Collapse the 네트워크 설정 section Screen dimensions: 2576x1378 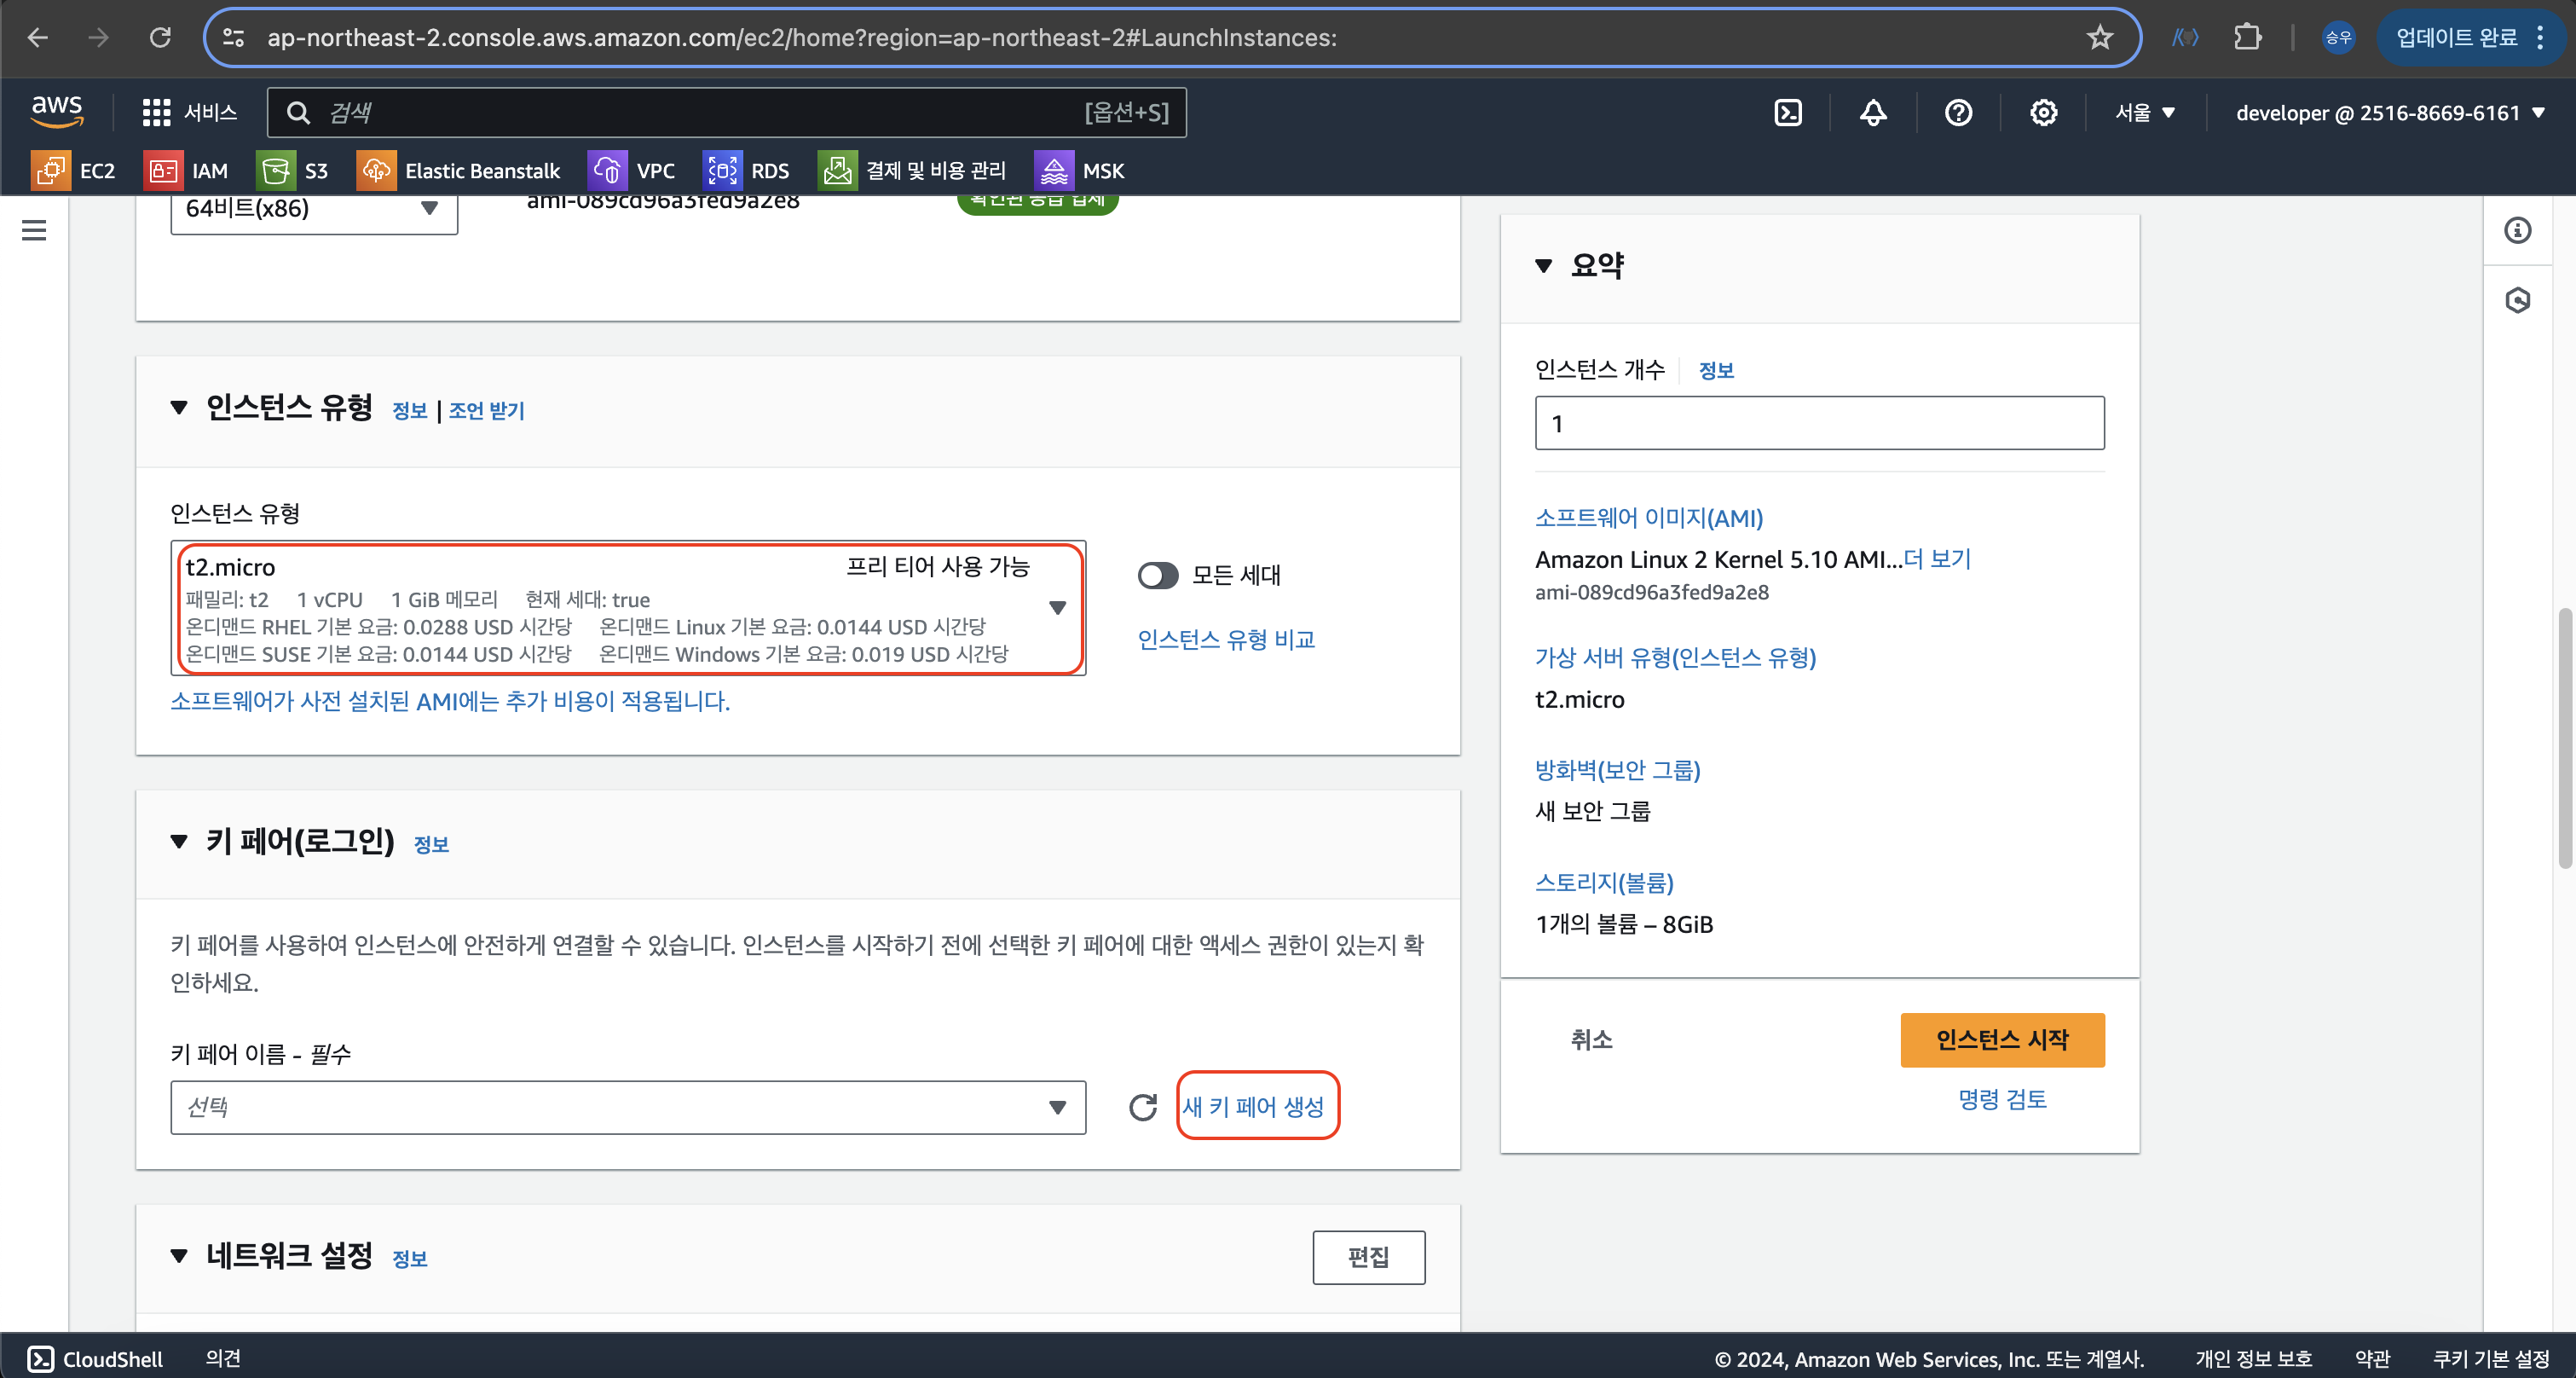click(x=179, y=1256)
